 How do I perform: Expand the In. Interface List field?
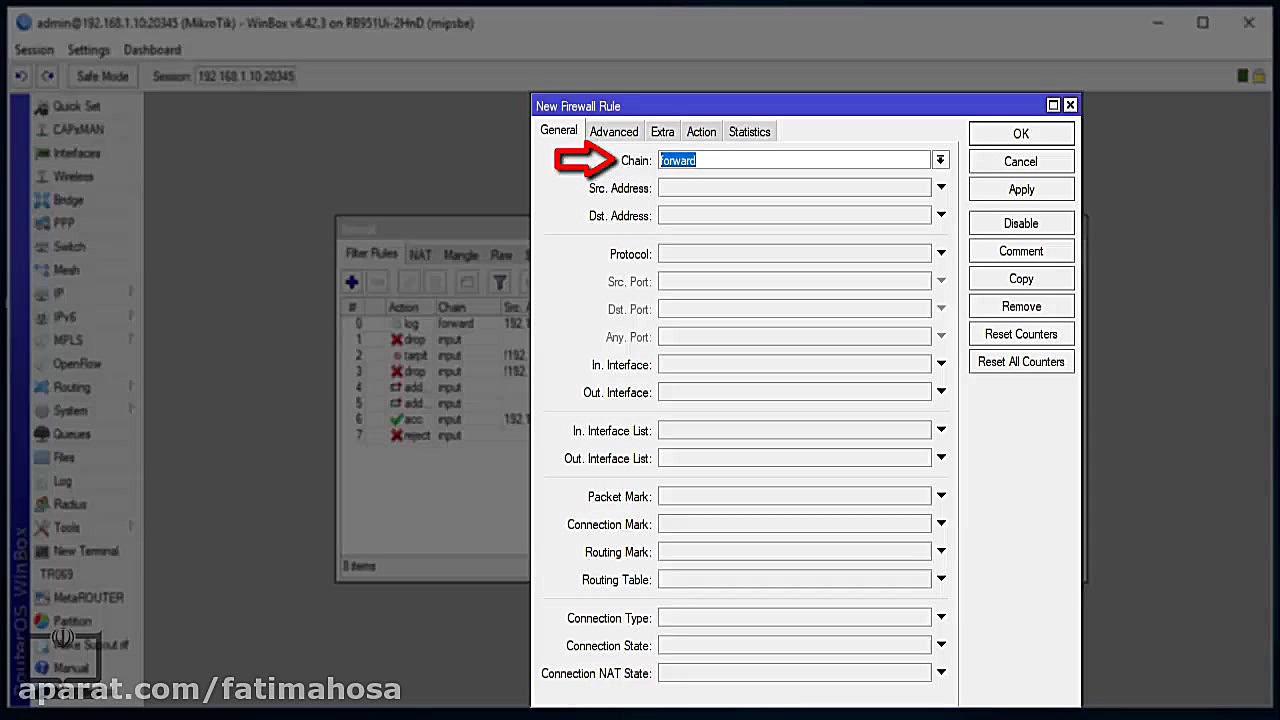pos(941,431)
